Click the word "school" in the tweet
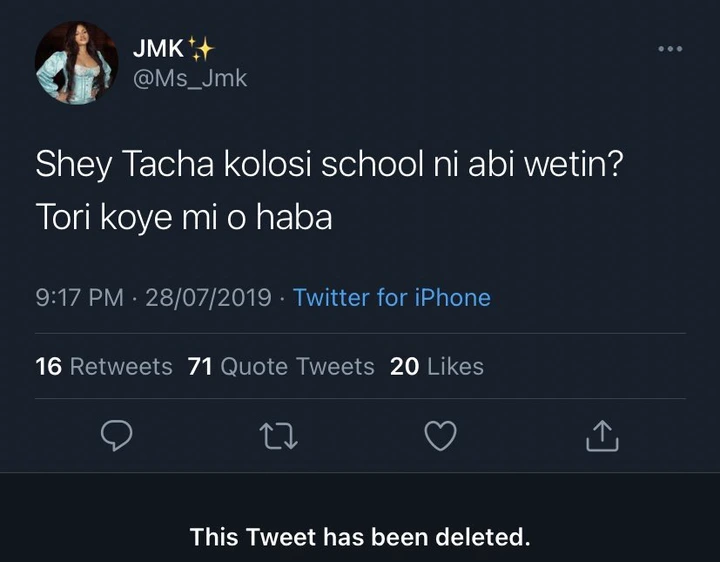 pos(371,166)
